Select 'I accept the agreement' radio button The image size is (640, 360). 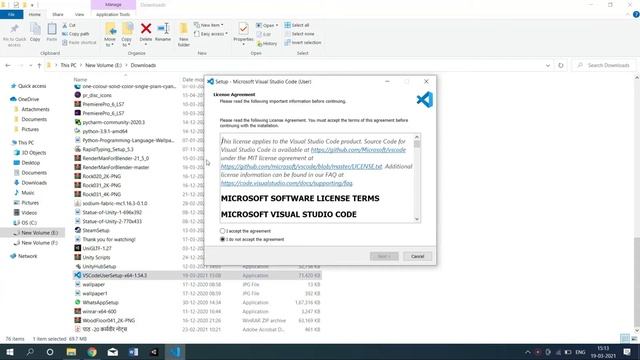click(x=222, y=231)
